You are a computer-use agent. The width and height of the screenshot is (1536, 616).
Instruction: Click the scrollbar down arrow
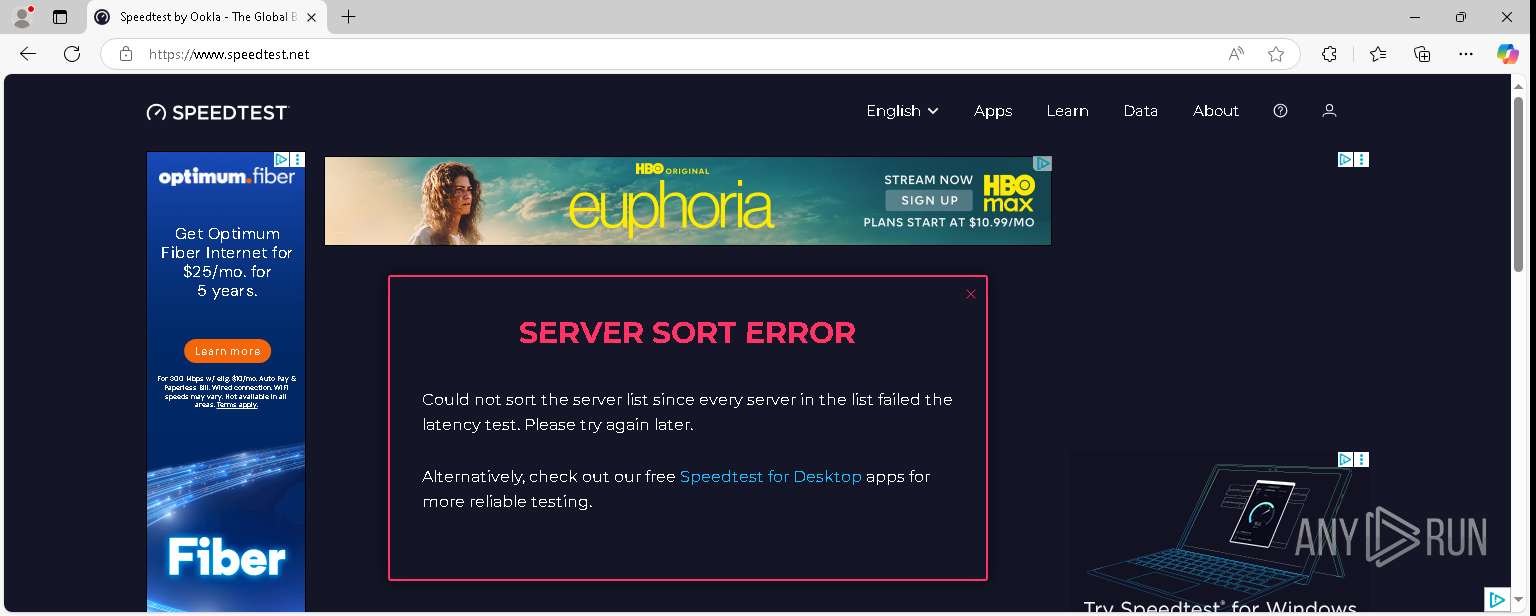tap(1519, 600)
